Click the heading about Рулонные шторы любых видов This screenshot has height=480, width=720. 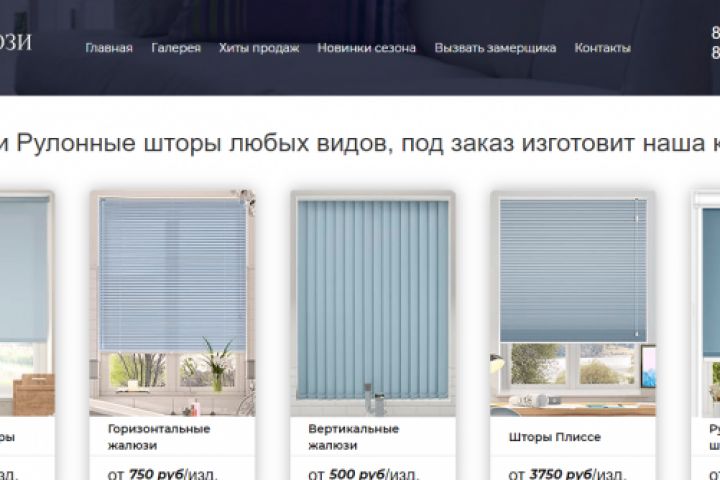[360, 143]
